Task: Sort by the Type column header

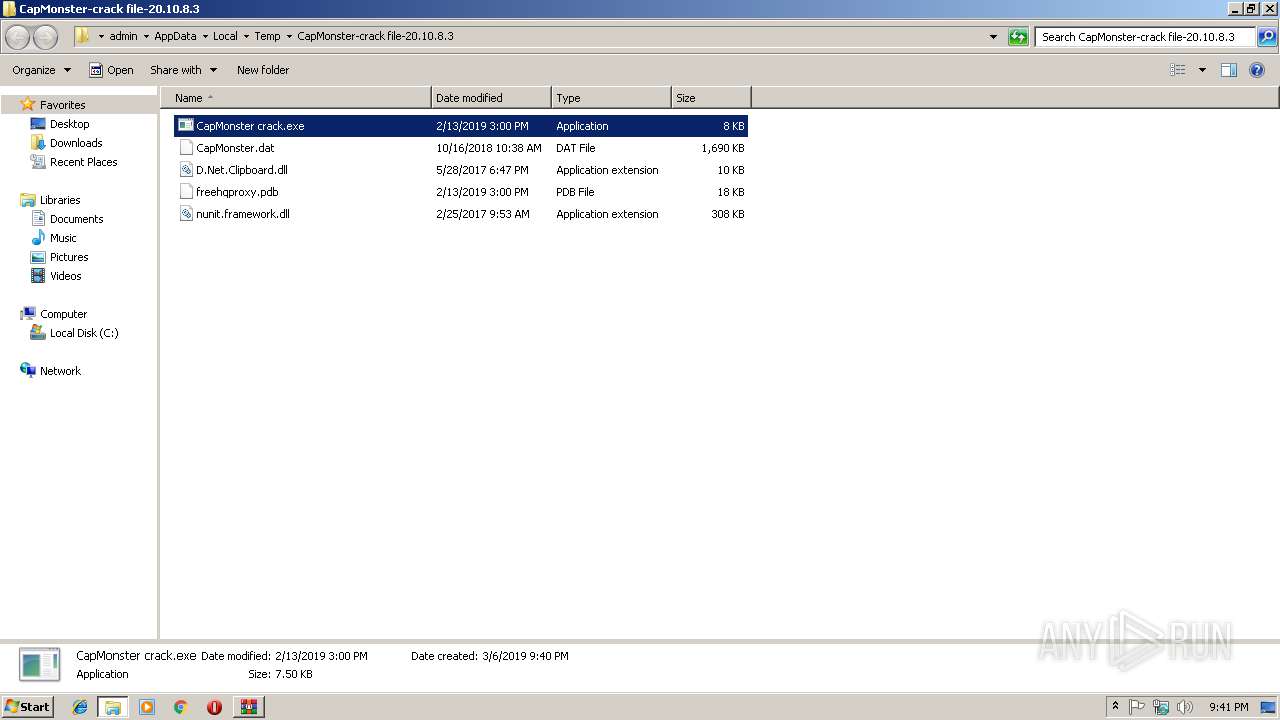Action: (x=611, y=98)
